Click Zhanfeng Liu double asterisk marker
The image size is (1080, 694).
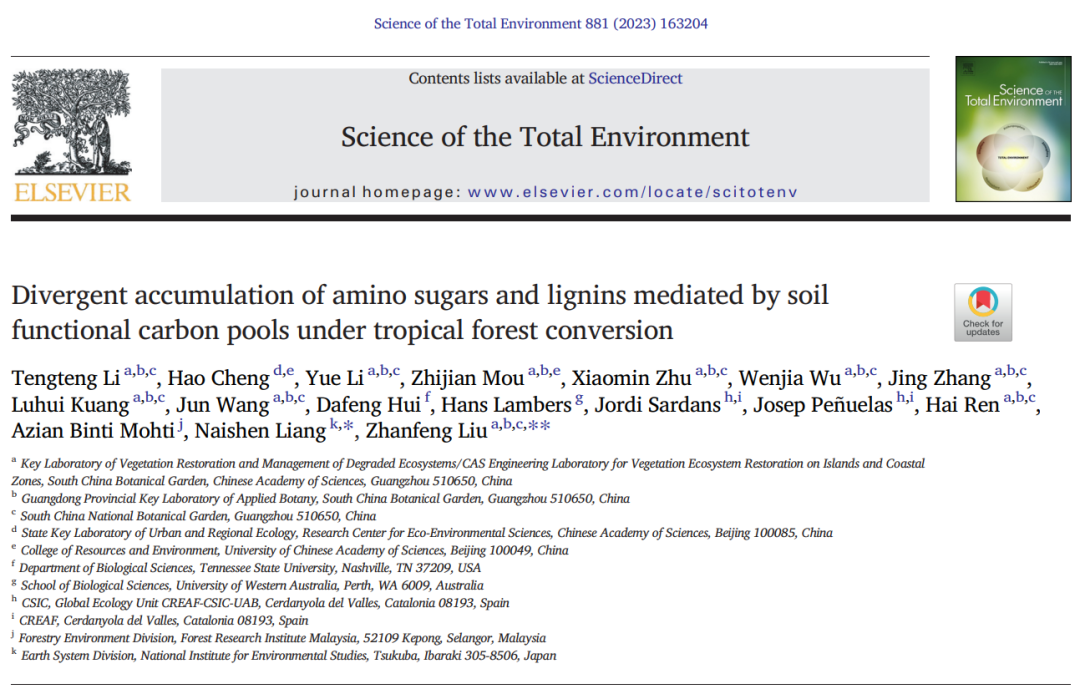[x=539, y=425]
